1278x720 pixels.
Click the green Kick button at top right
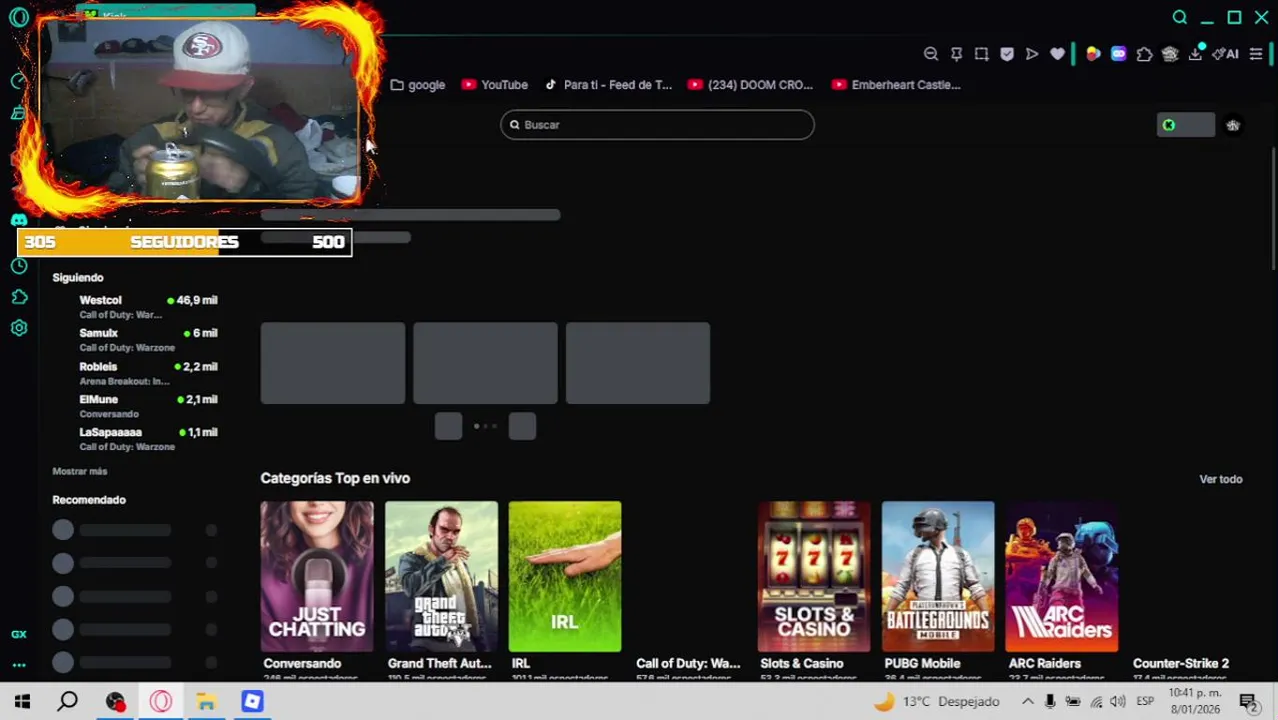1185,125
